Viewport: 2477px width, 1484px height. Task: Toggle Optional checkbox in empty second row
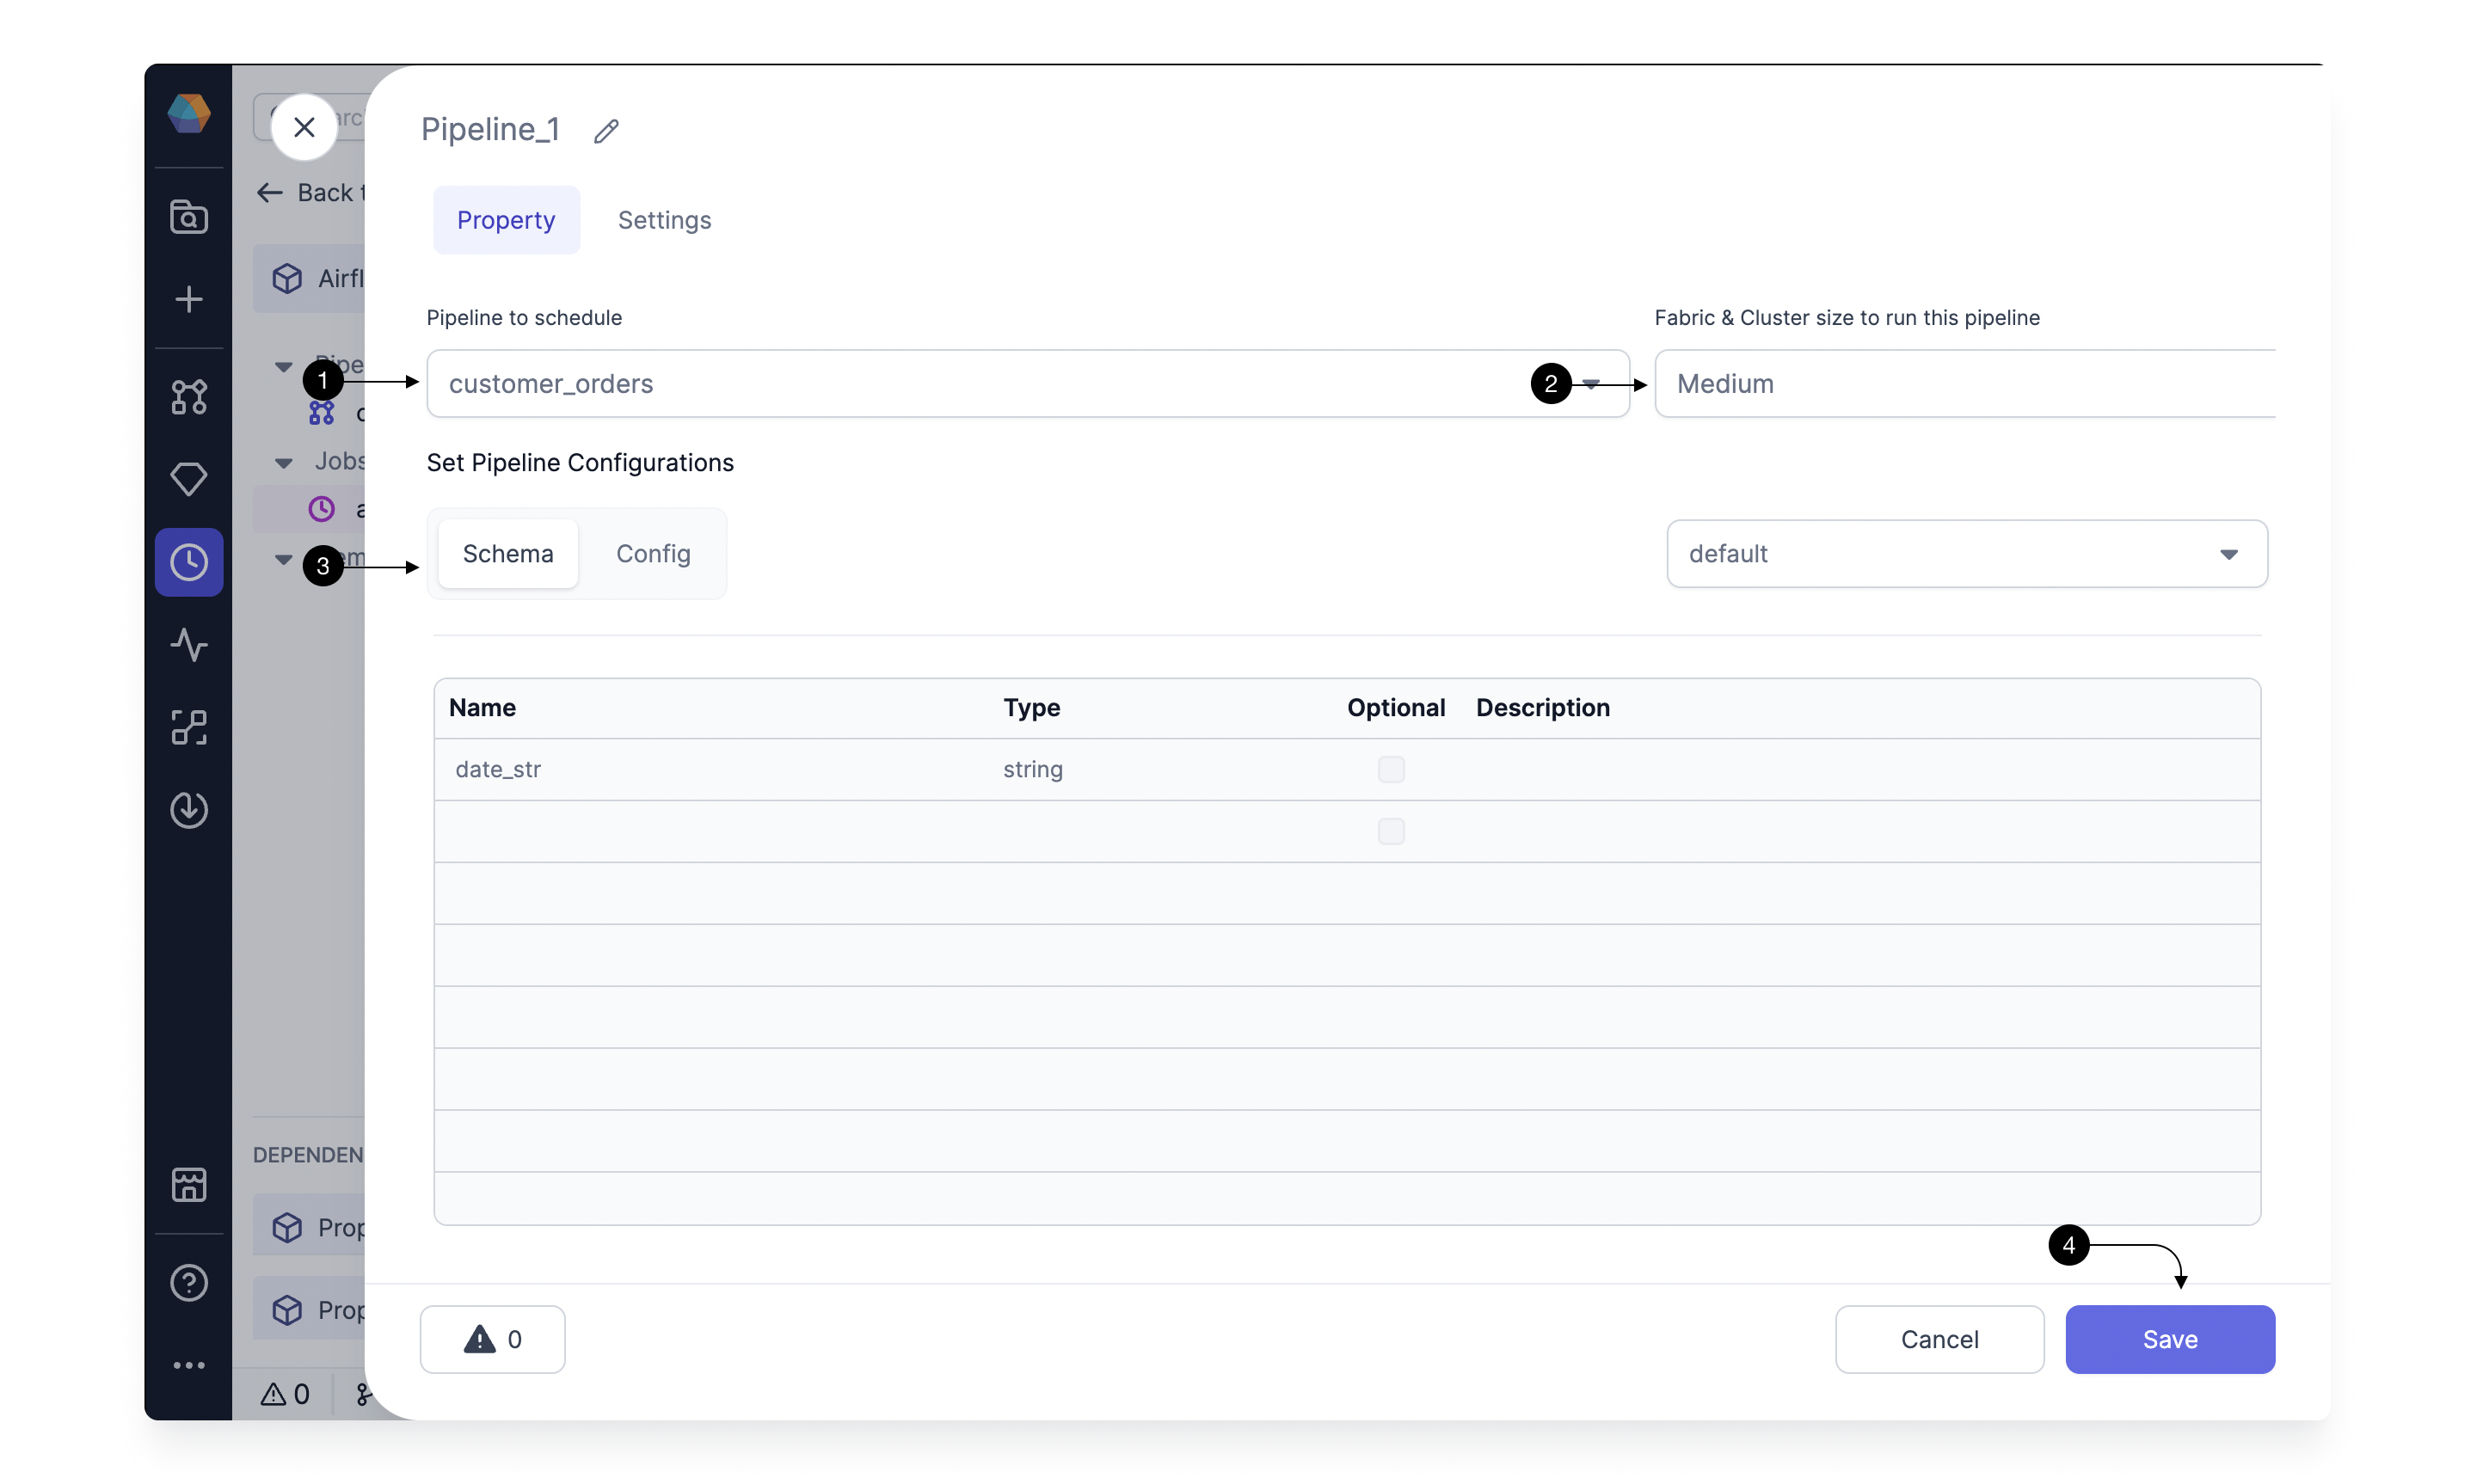(x=1390, y=831)
